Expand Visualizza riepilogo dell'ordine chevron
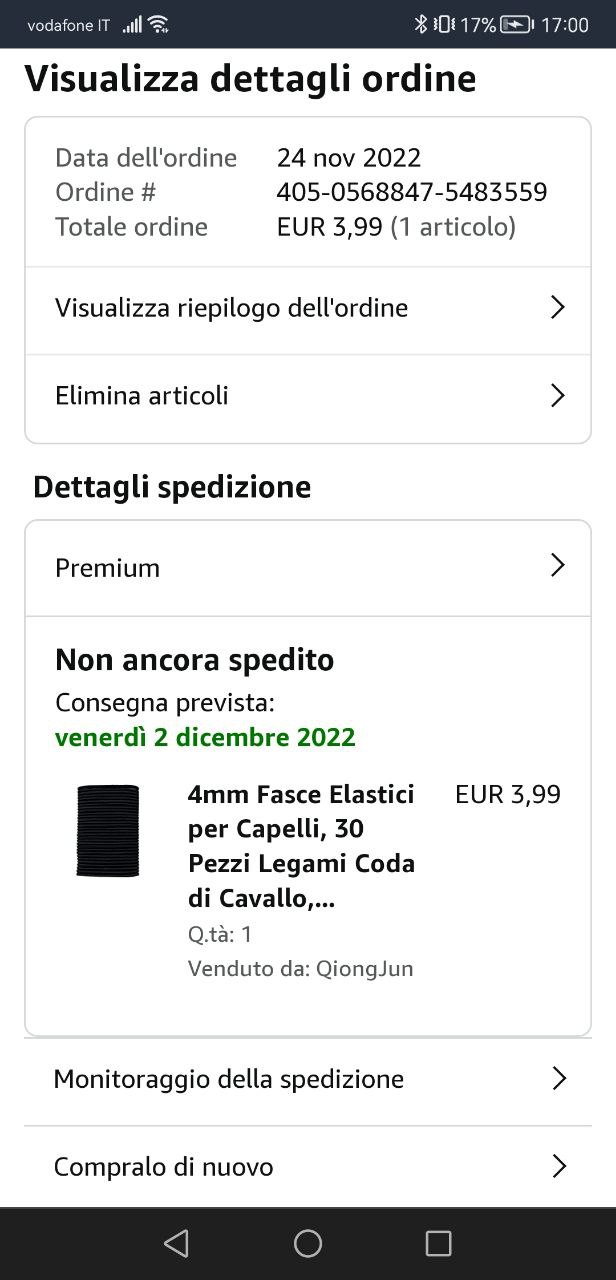Image resolution: width=616 pixels, height=1280 pixels. pyautogui.click(x=558, y=308)
